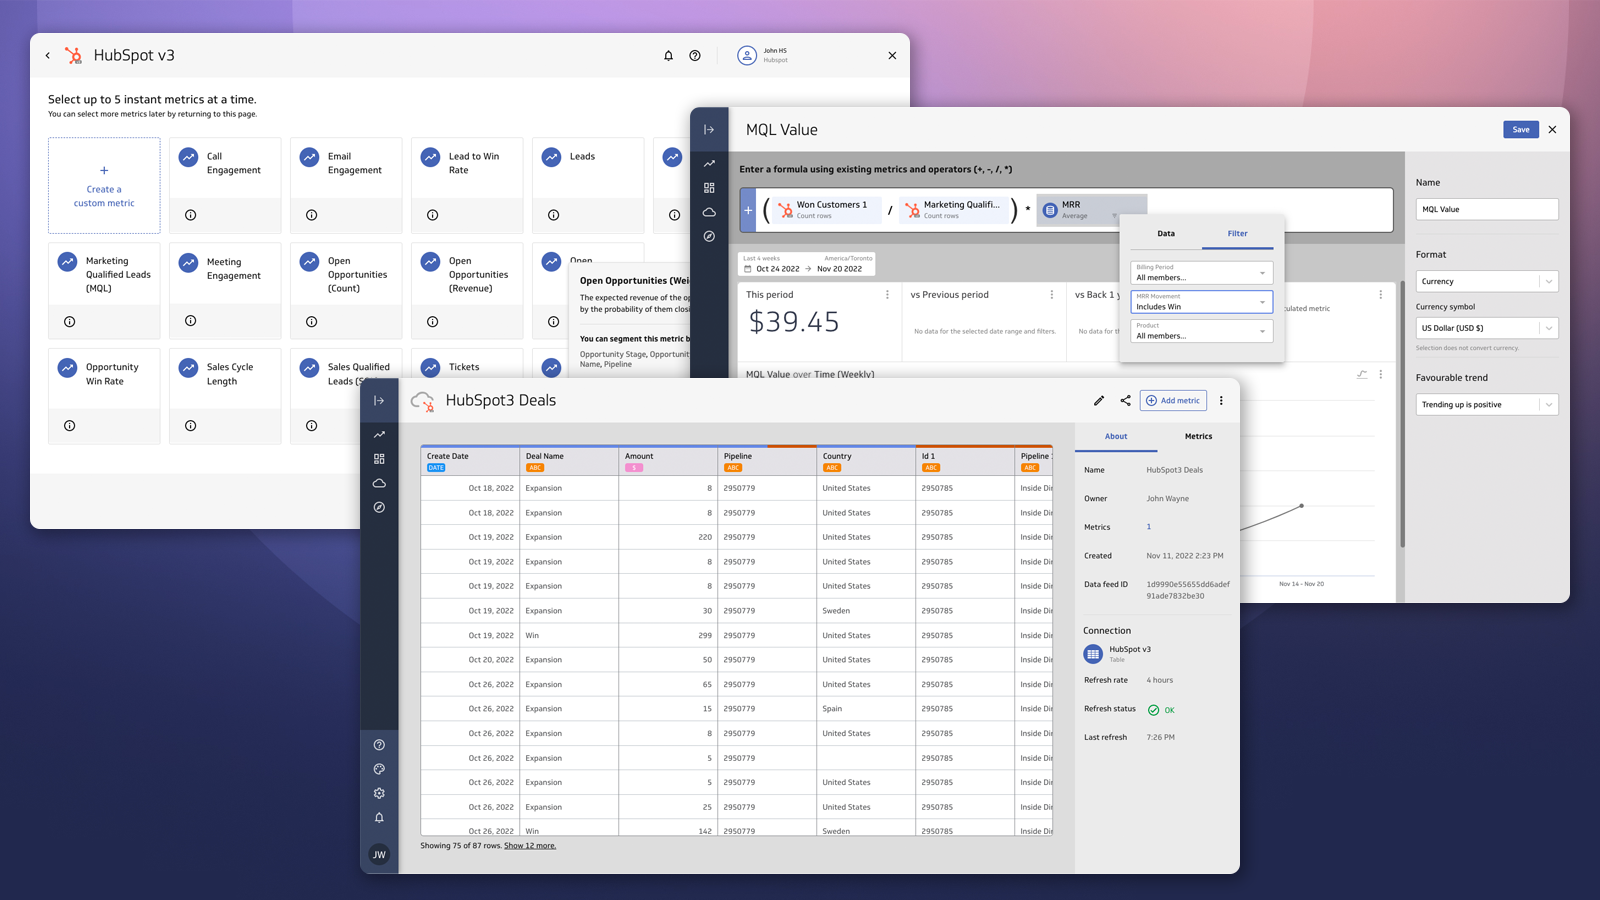The height and width of the screenshot is (900, 1600).
Task: Open the MRR Movement 'Includes Win' dropdown
Action: 1200,301
